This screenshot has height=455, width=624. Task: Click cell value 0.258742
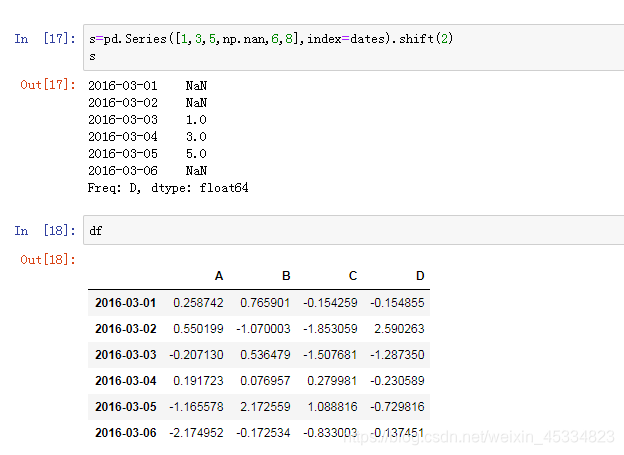198,303
